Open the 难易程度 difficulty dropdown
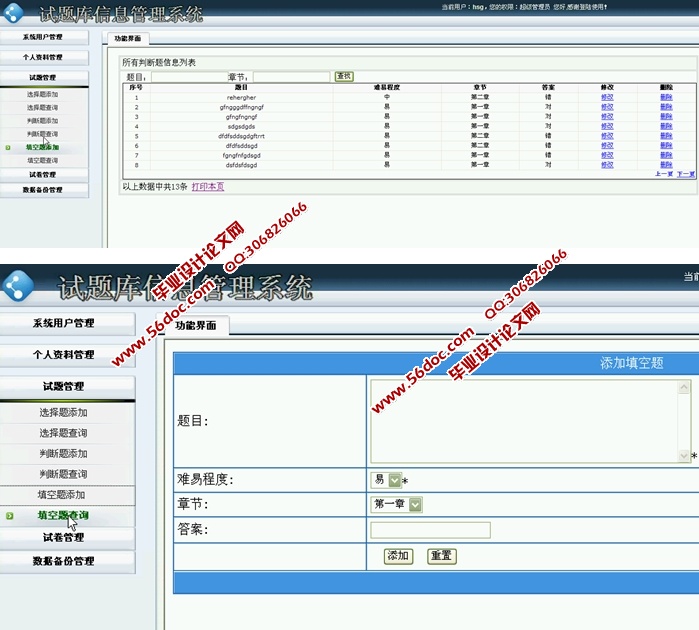 [x=394, y=480]
